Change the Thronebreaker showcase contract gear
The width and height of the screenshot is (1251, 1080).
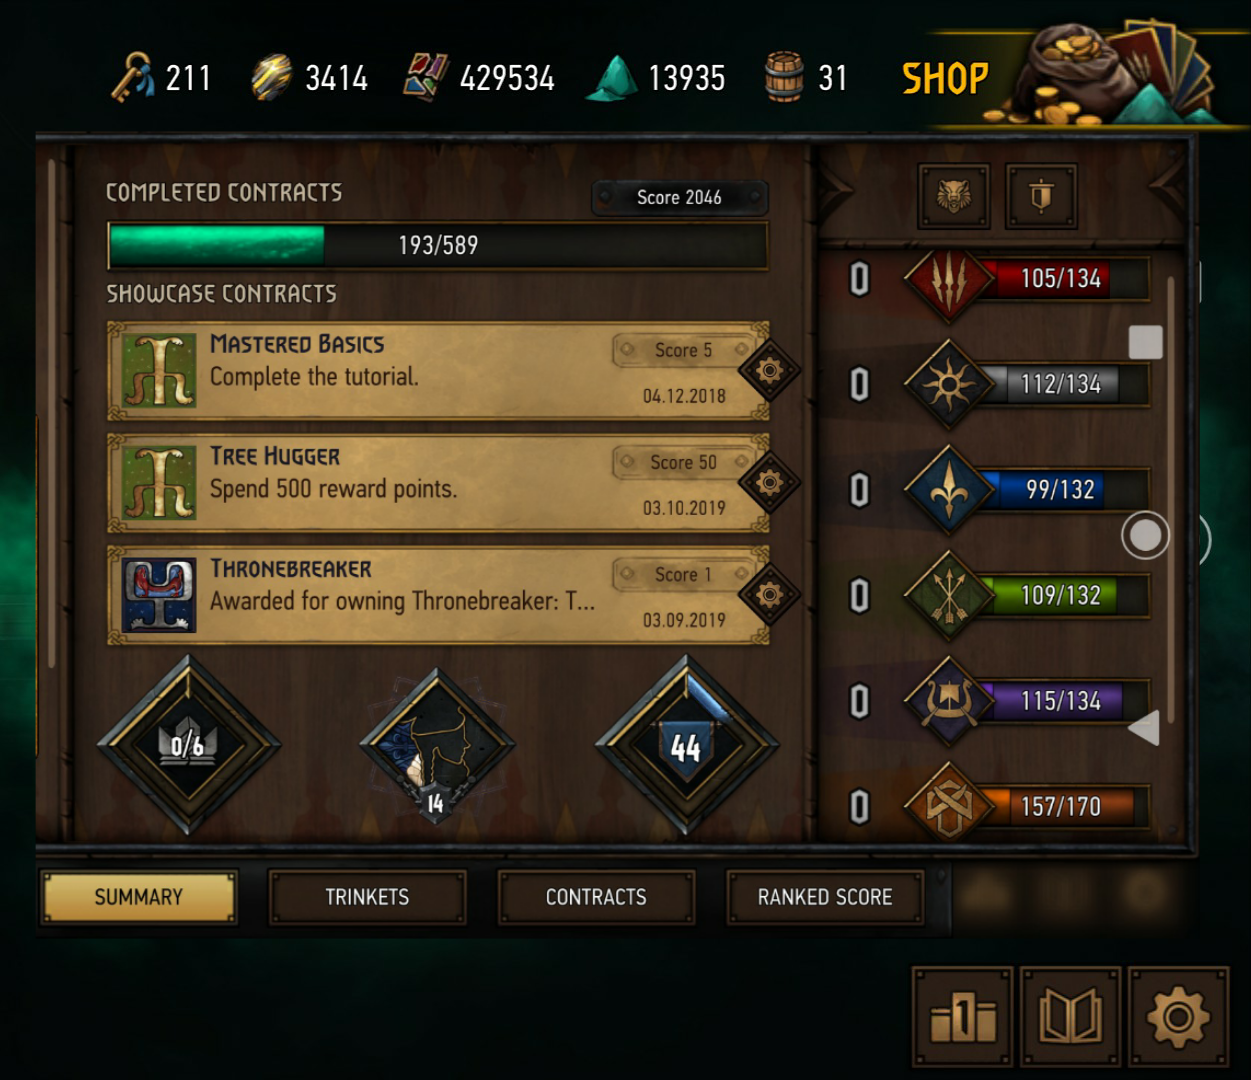point(769,595)
